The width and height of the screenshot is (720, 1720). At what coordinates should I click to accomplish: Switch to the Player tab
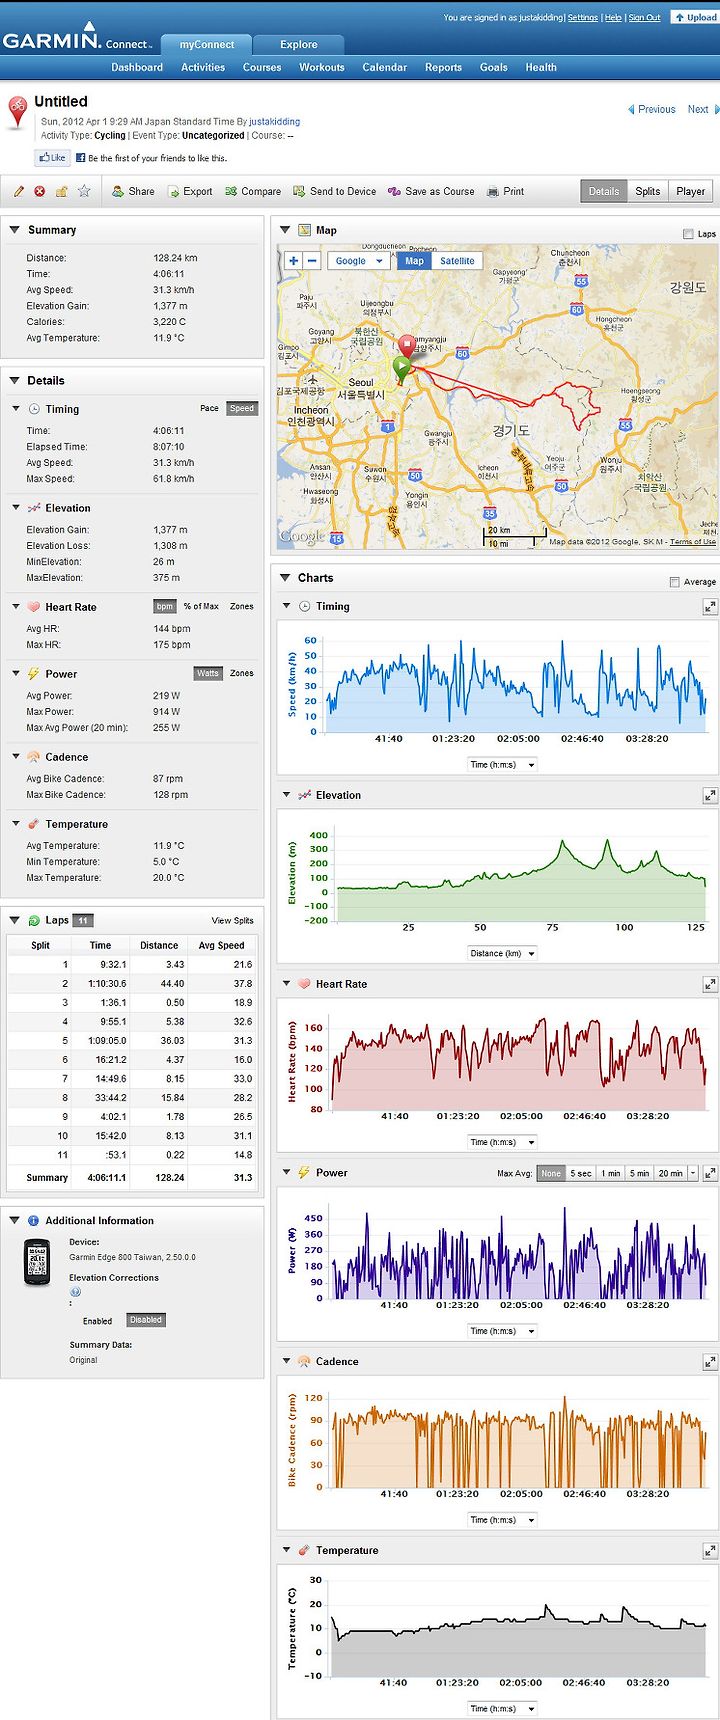pos(691,191)
